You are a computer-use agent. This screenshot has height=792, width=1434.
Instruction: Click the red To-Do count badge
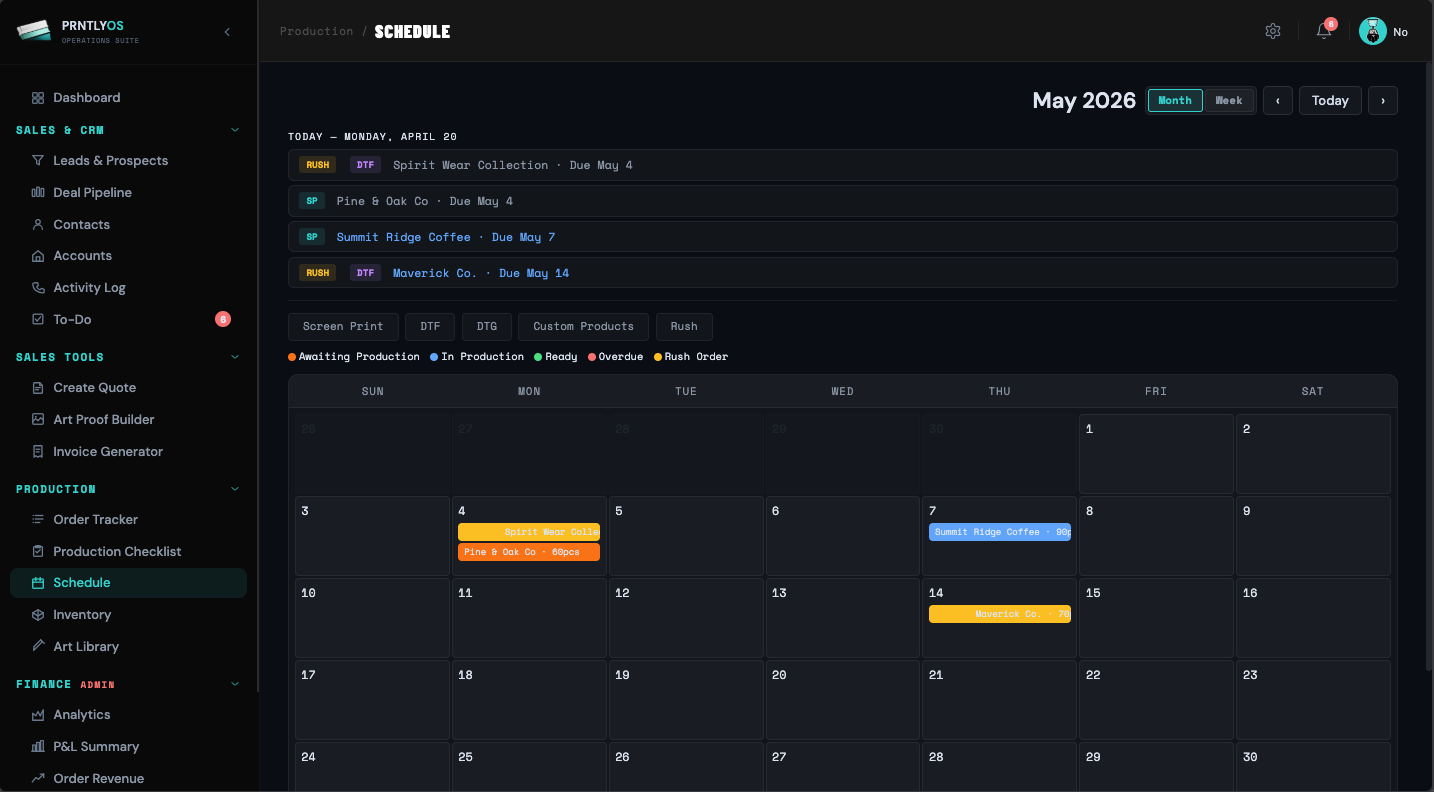coord(223,320)
